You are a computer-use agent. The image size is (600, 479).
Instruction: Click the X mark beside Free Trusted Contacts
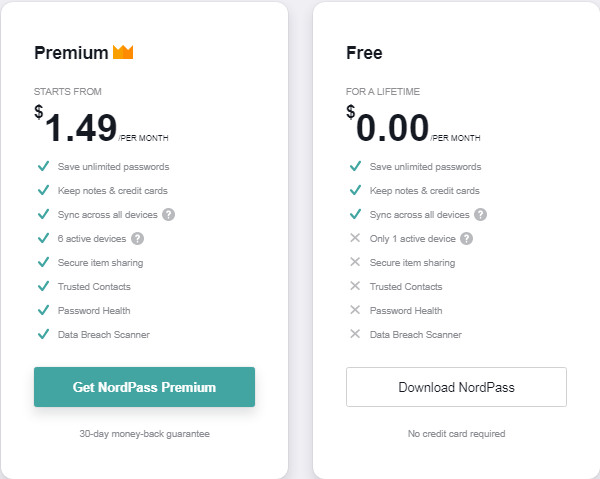(x=355, y=286)
